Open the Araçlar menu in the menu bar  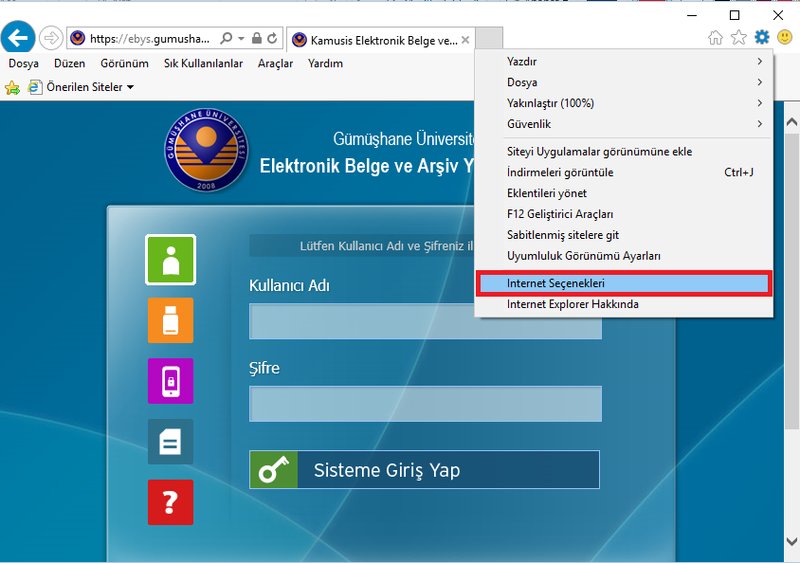(275, 63)
